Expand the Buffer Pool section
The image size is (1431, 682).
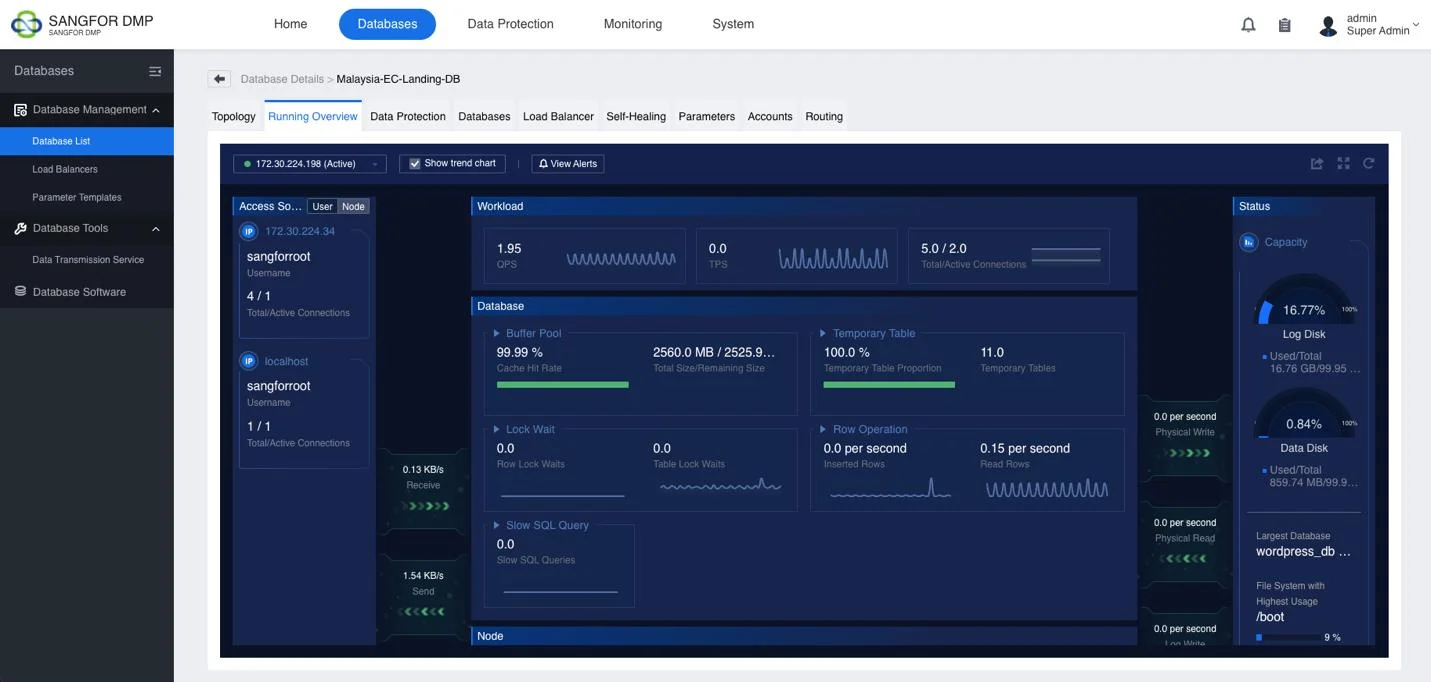click(x=496, y=334)
